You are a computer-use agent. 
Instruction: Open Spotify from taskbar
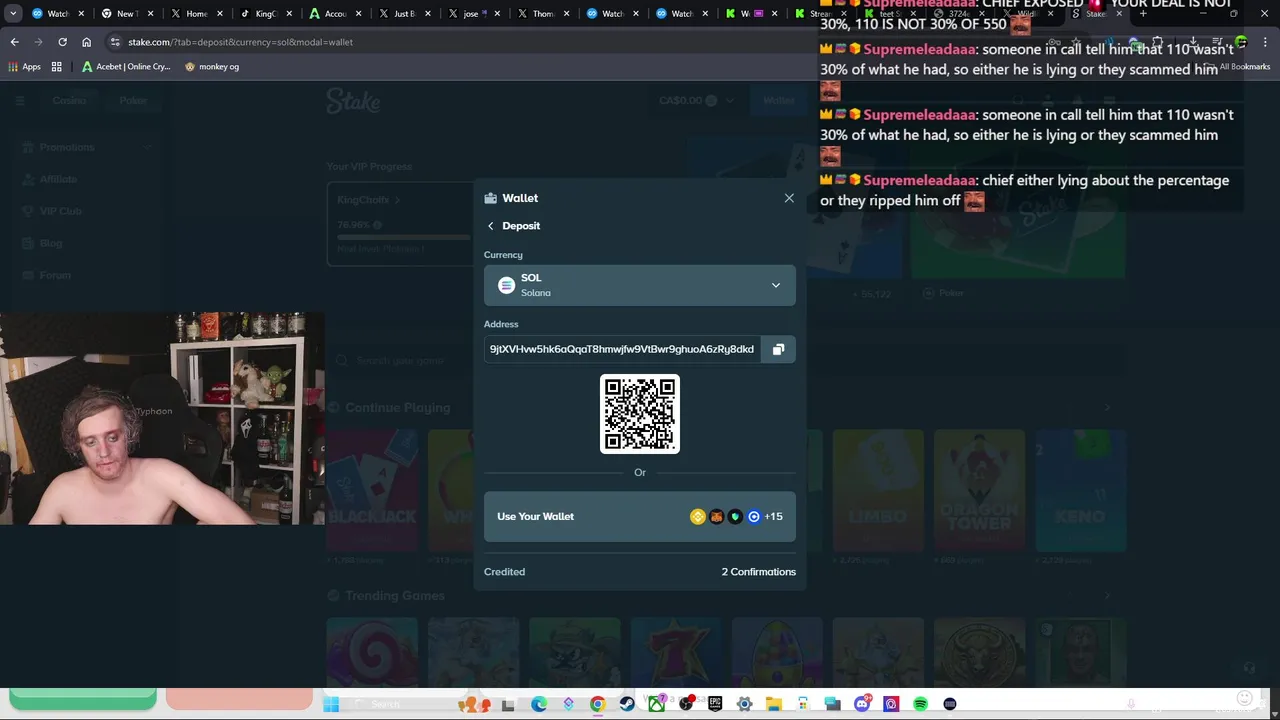[x=921, y=704]
